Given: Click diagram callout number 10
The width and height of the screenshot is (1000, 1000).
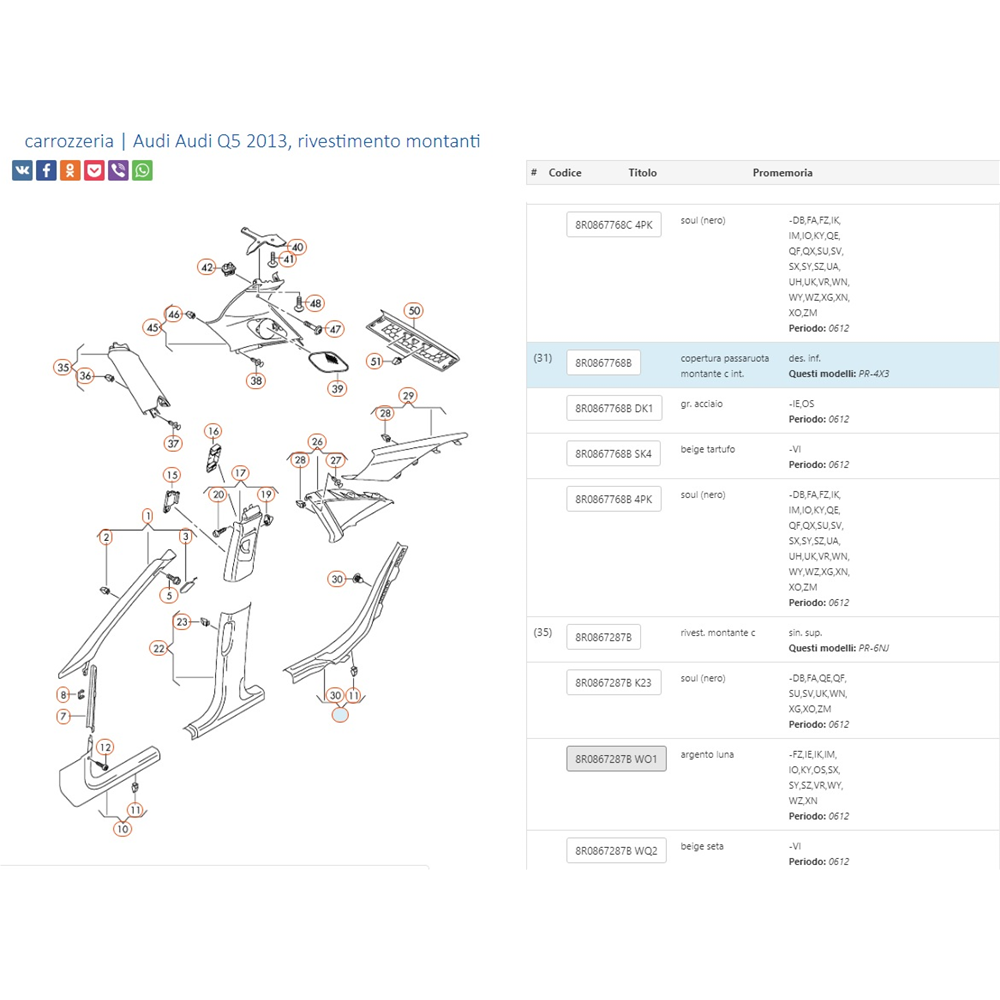Looking at the screenshot, I should coord(122,828).
